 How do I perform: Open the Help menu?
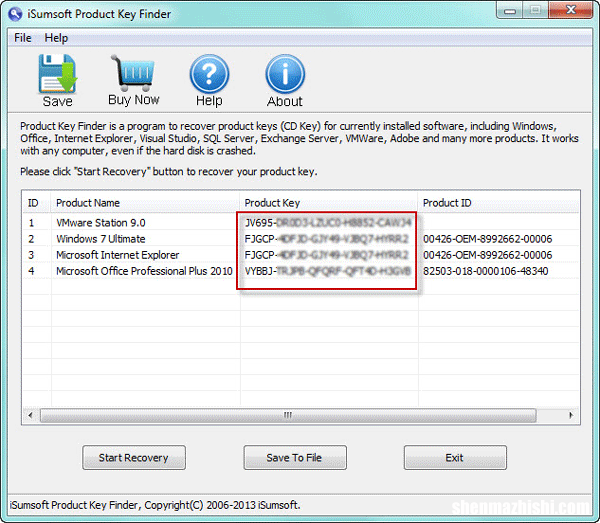tap(56, 38)
